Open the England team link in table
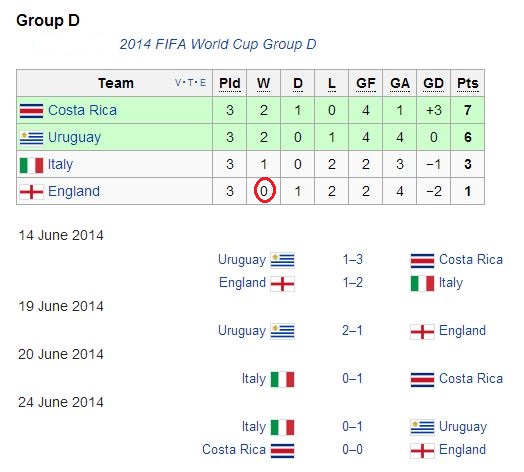 (74, 191)
